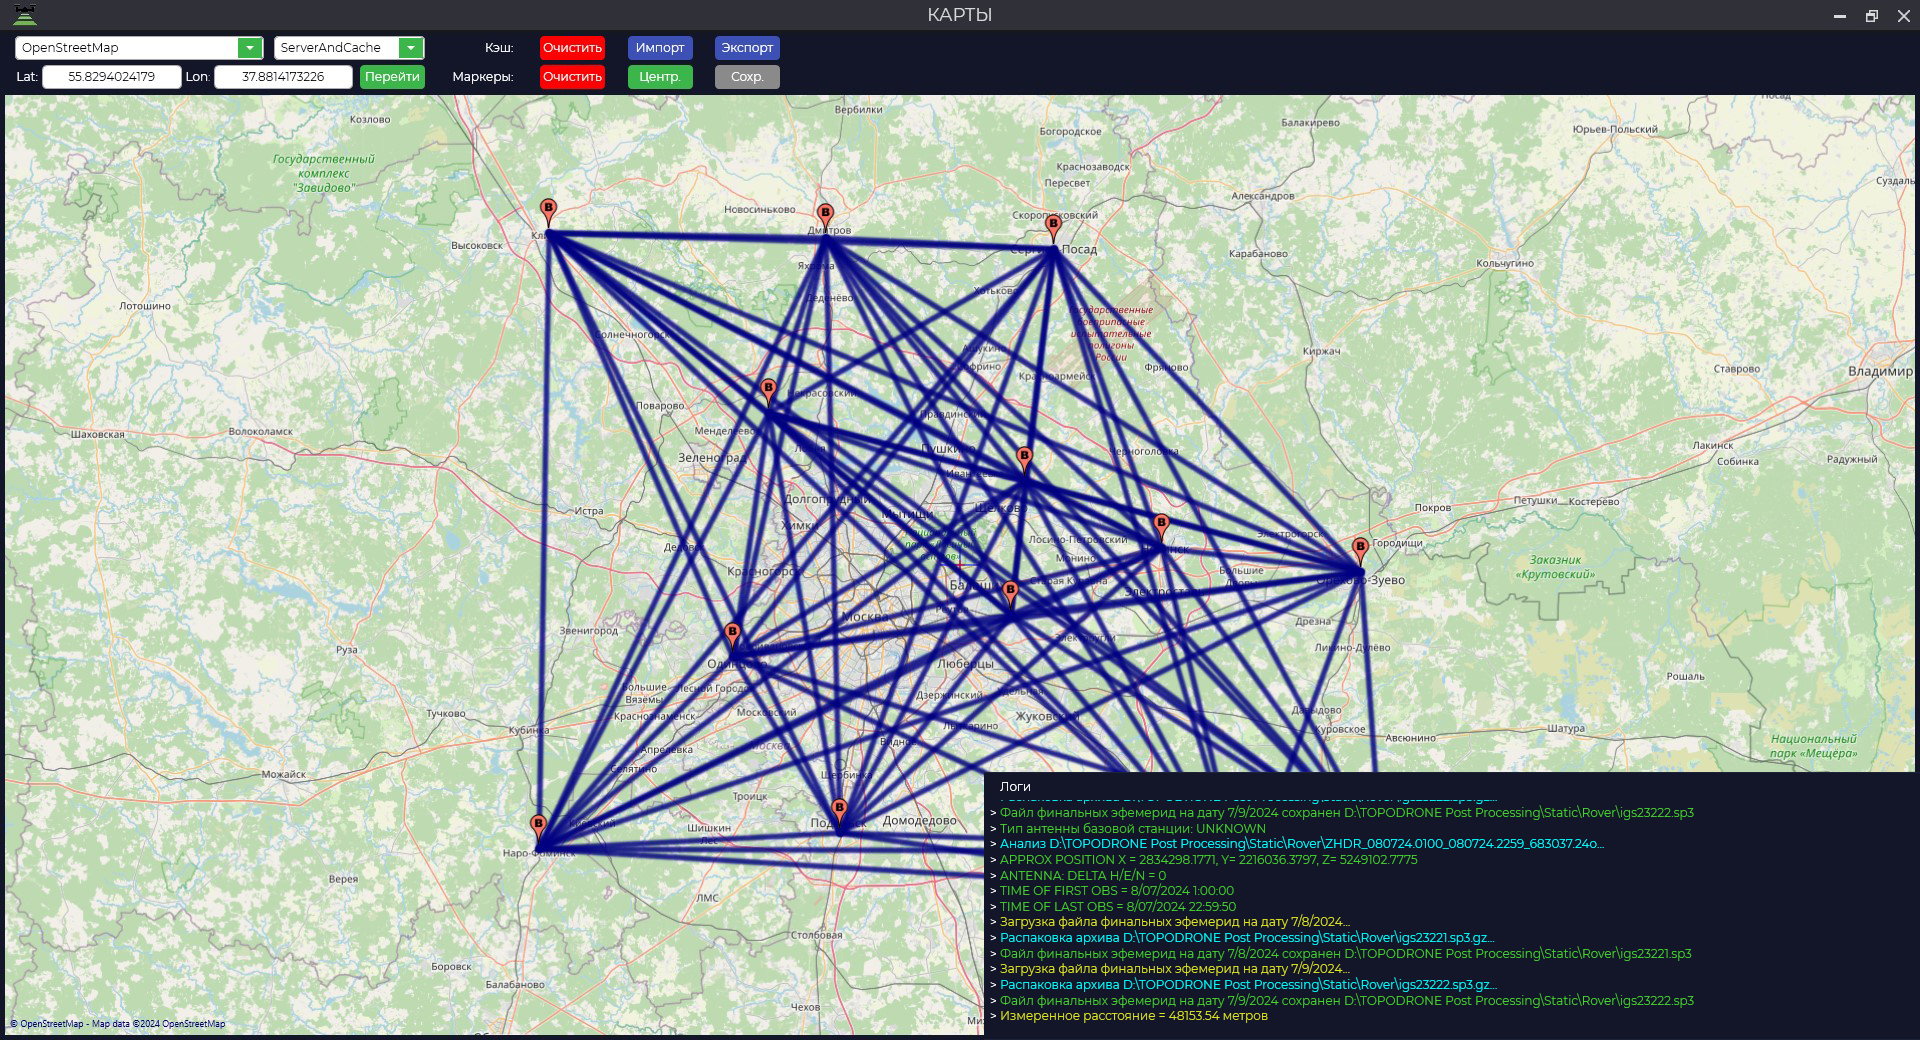This screenshot has width=1920, height=1040.
Task: Open the OpenStreetMap provider dropdown
Action: pyautogui.click(x=249, y=48)
